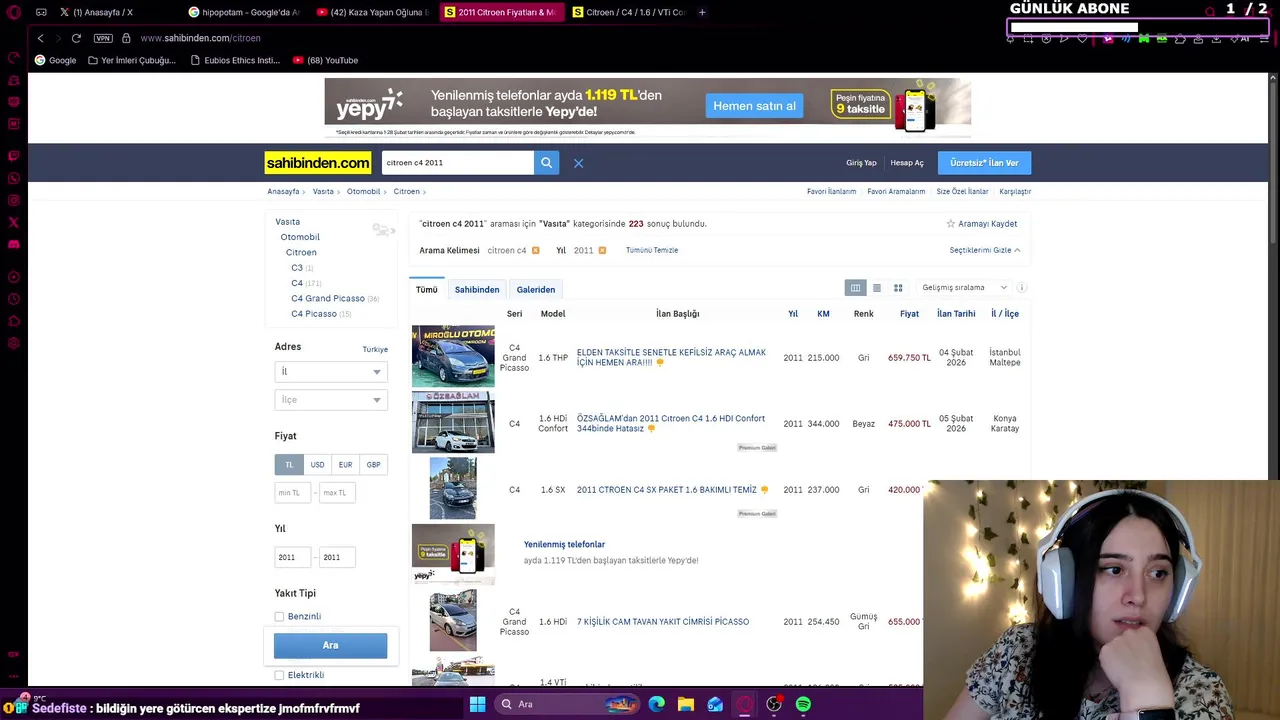The width and height of the screenshot is (1280, 720).
Task: Open YouTube (68) bookmark
Action: pyautogui.click(x=325, y=60)
